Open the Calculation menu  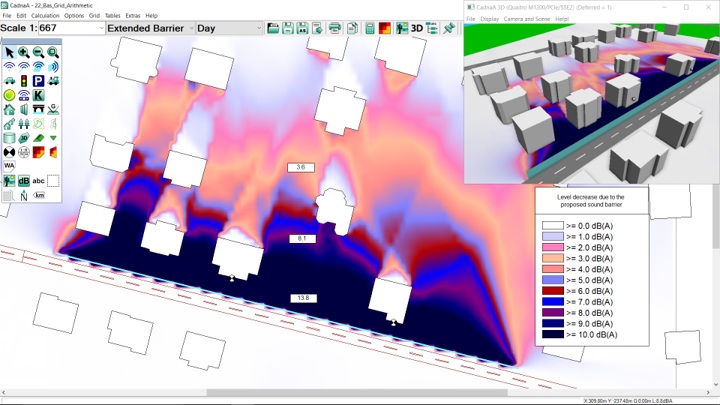(45, 16)
